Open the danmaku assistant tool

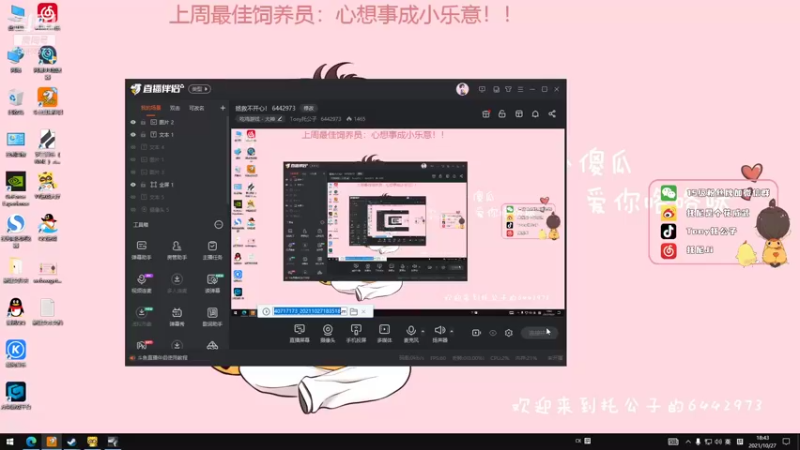[x=141, y=250]
